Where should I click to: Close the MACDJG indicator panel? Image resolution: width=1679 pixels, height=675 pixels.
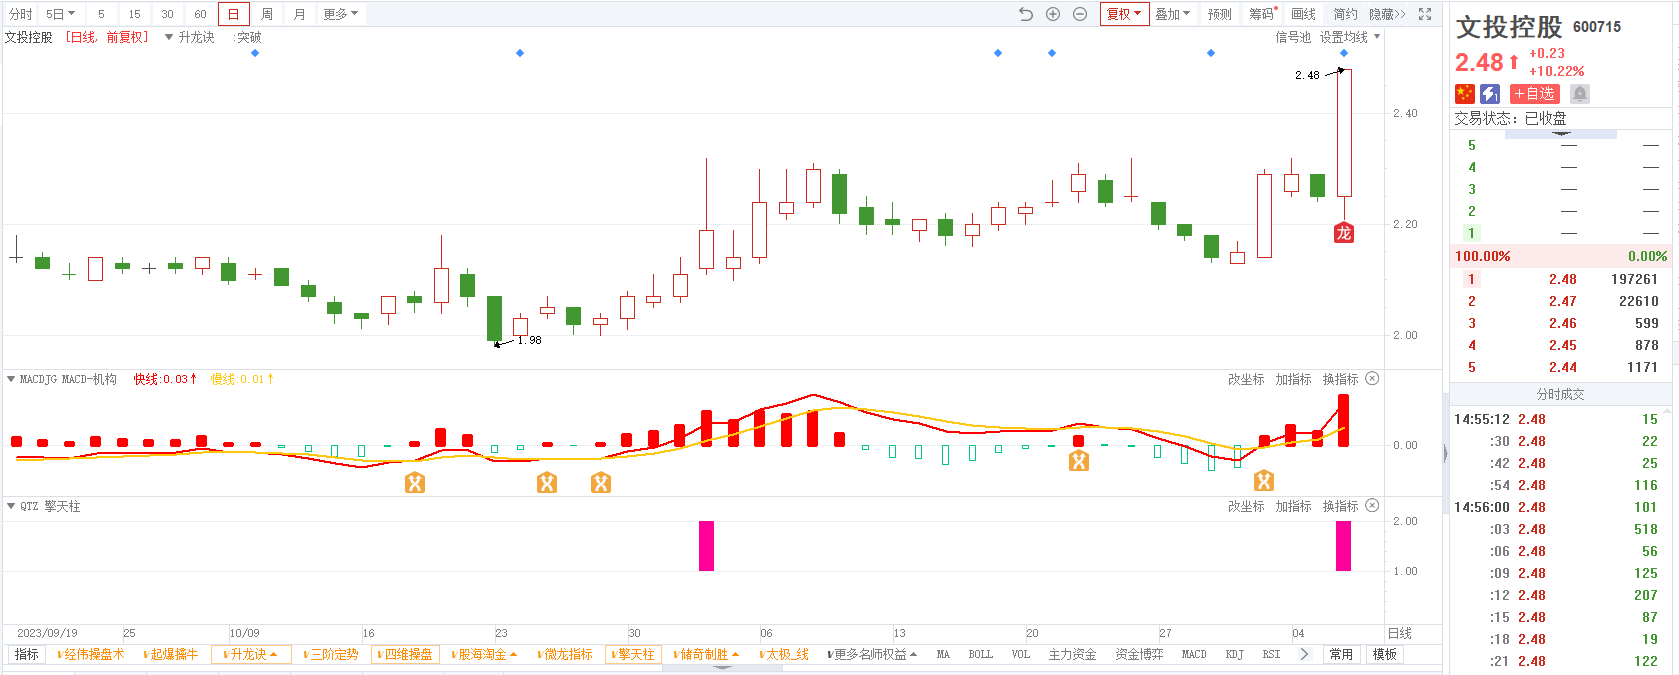pyautogui.click(x=1372, y=378)
